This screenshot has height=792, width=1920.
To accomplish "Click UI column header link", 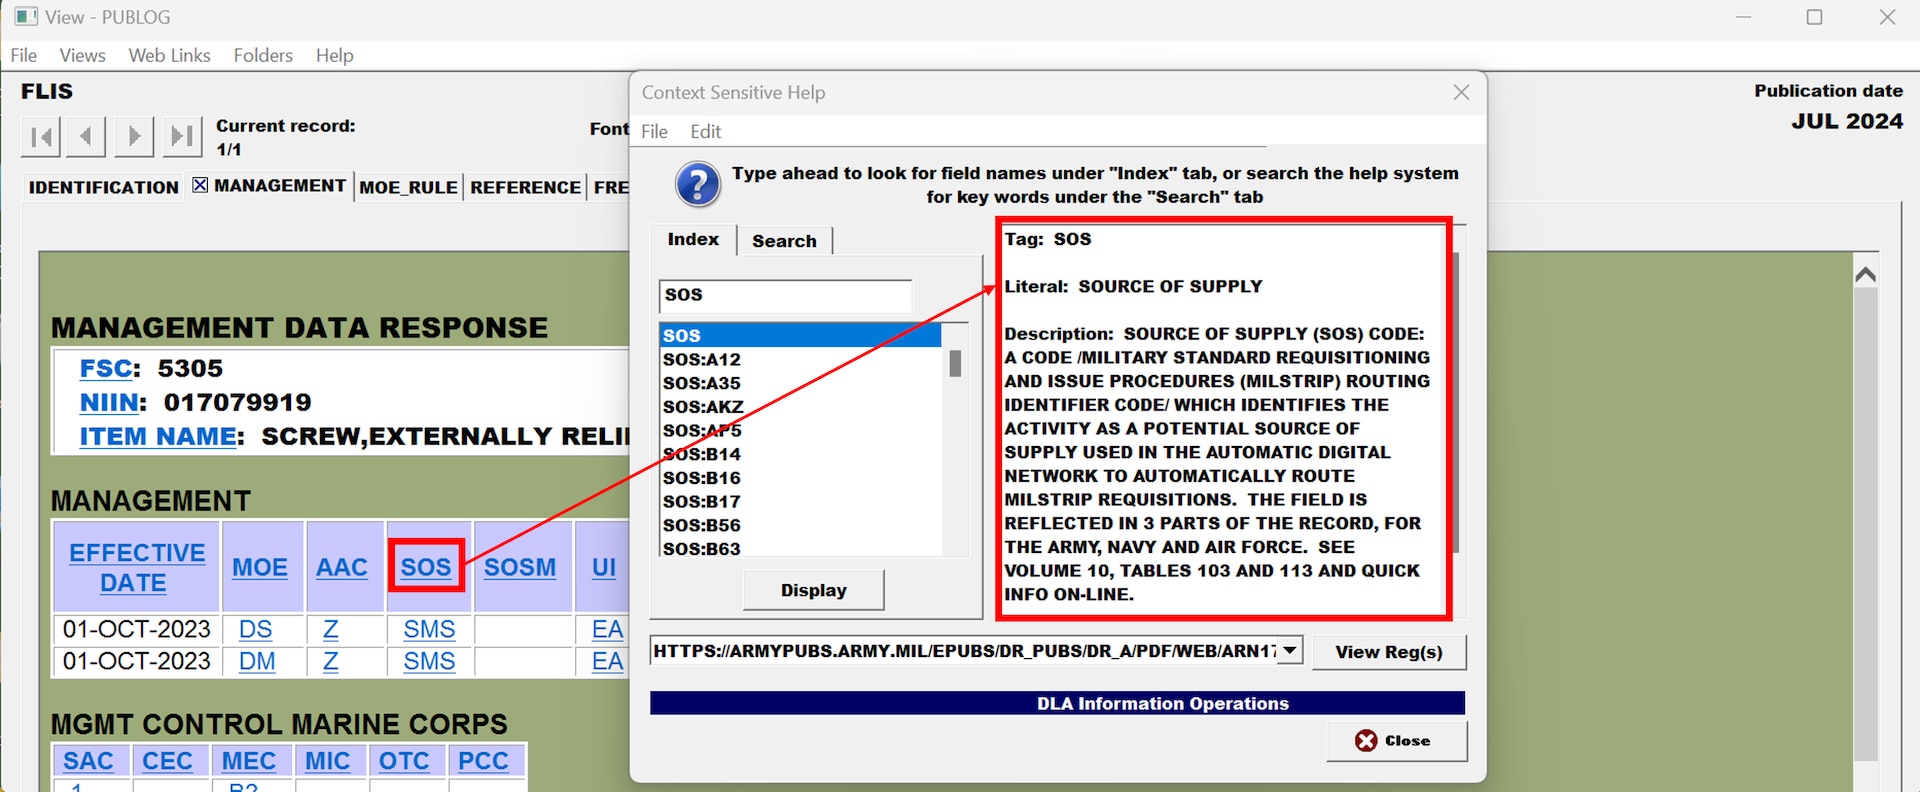I will click(603, 567).
